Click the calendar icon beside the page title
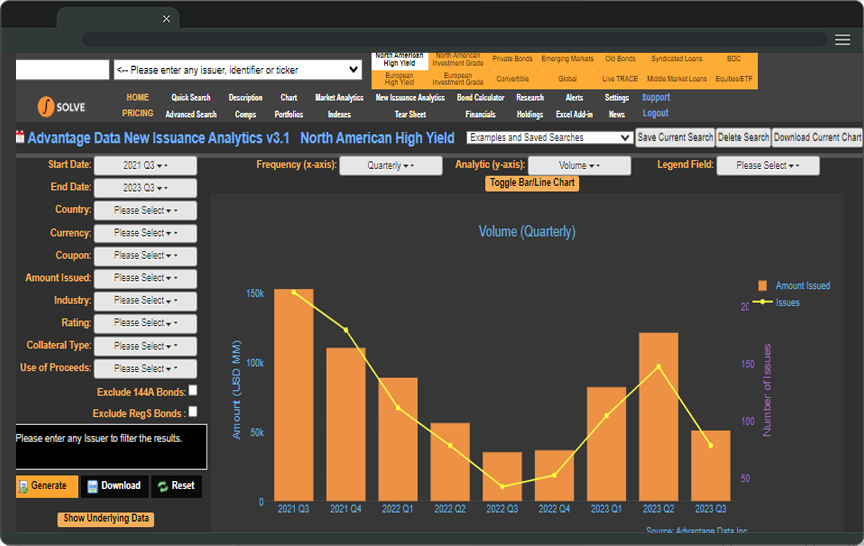The width and height of the screenshot is (864, 546). [20, 138]
